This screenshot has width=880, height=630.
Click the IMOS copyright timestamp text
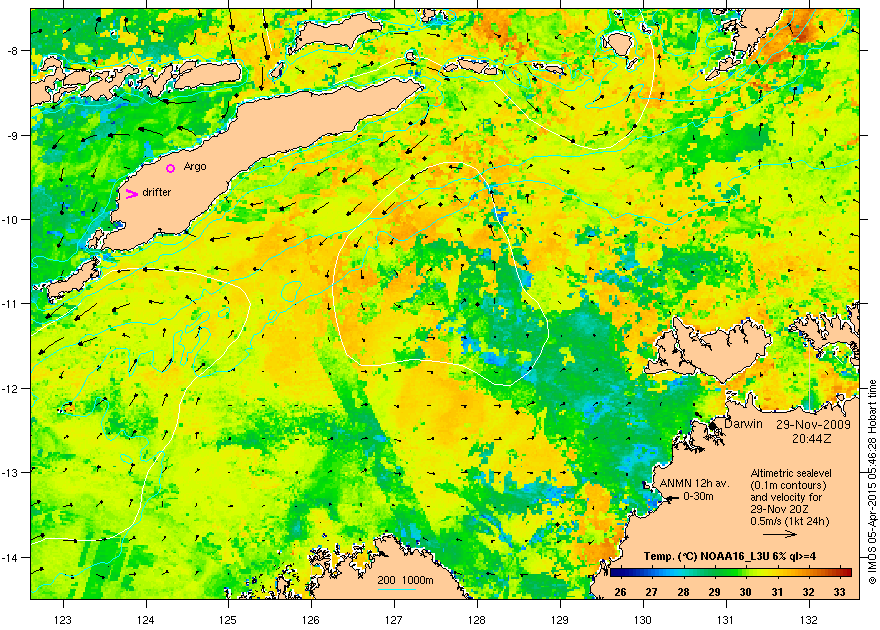point(872,482)
